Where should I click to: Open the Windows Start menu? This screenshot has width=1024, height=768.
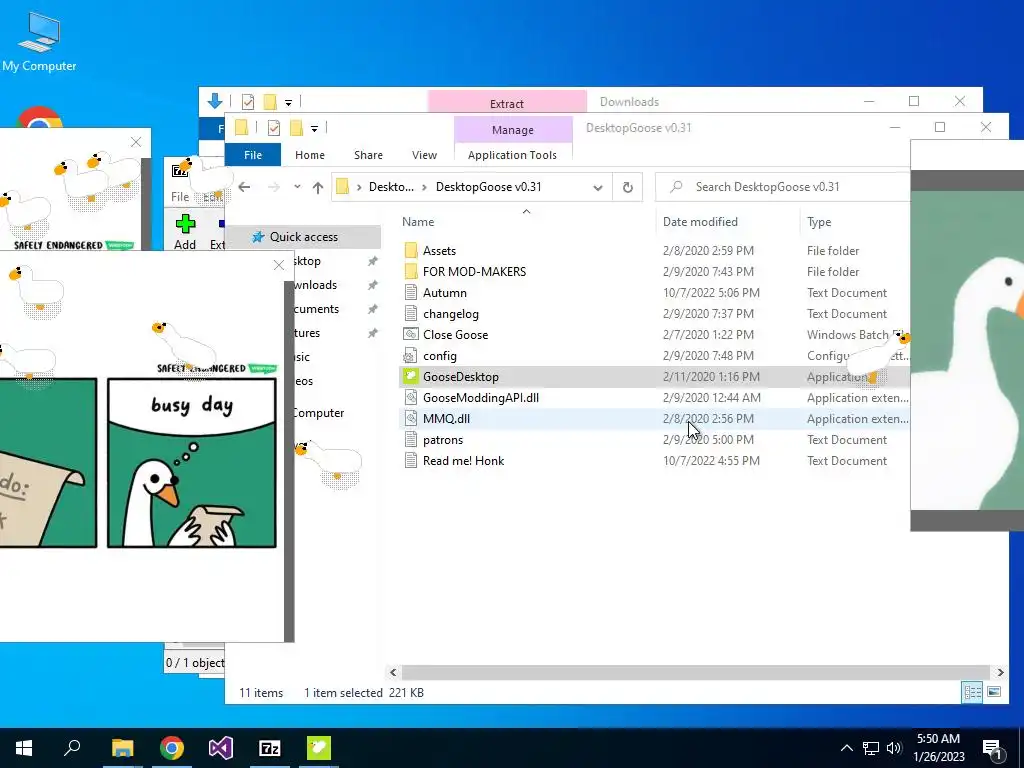click(x=24, y=748)
